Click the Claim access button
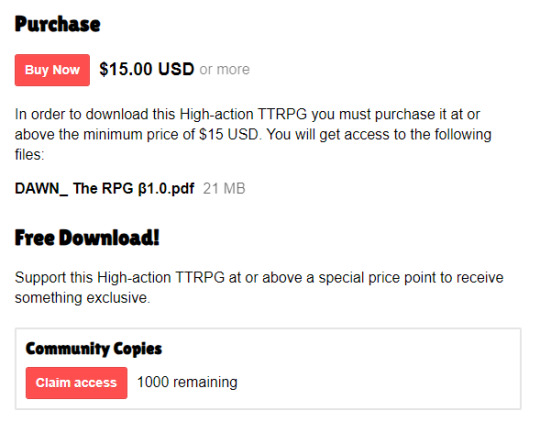Image resolution: width=540 pixels, height=422 pixels. click(x=76, y=383)
